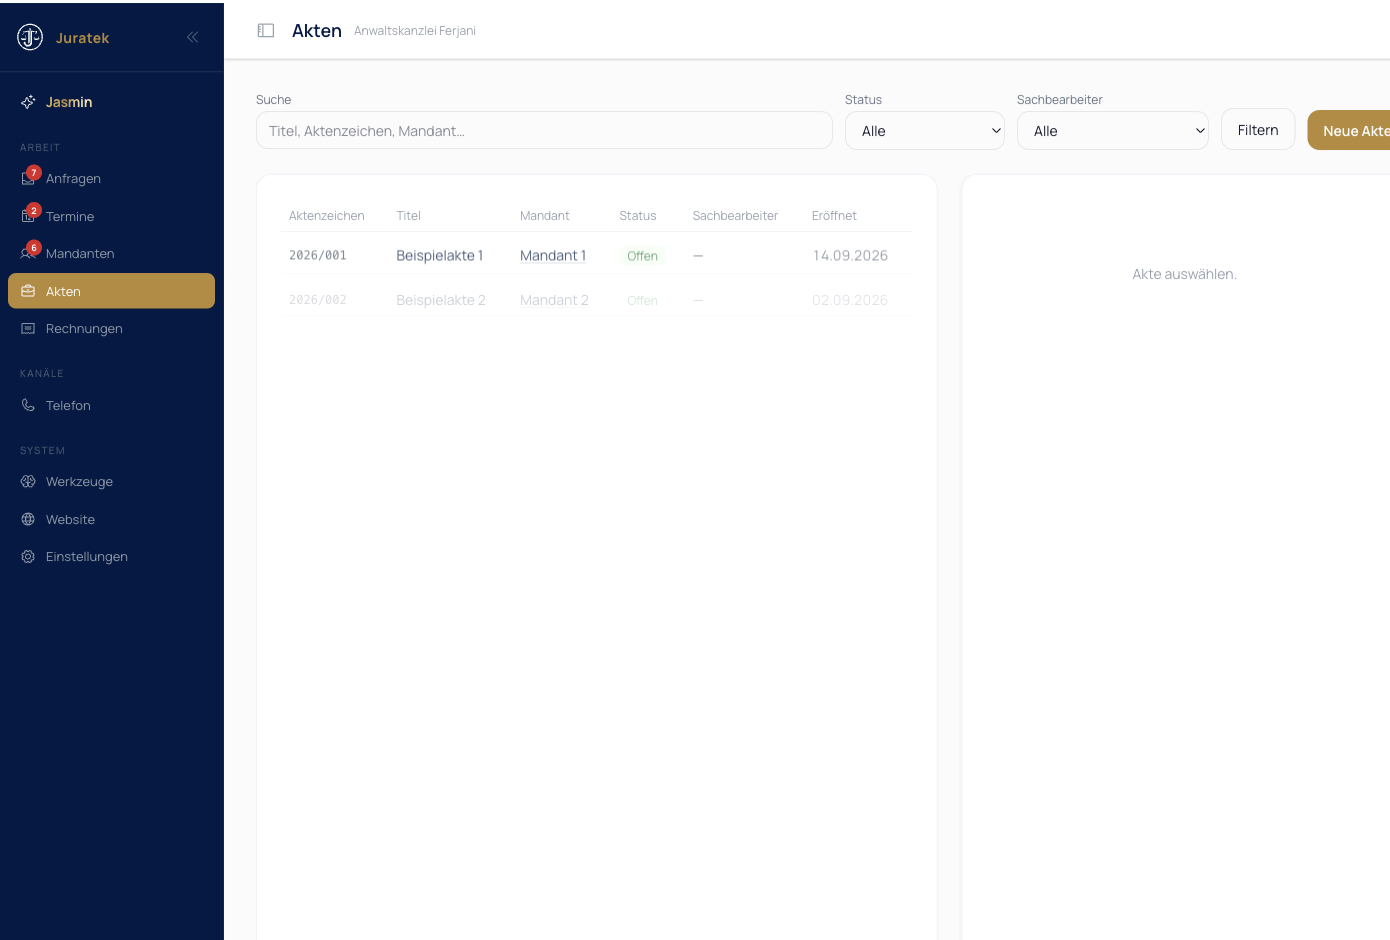The image size is (1390, 940).
Task: Click the Telefon phone icon
Action: pyautogui.click(x=28, y=405)
